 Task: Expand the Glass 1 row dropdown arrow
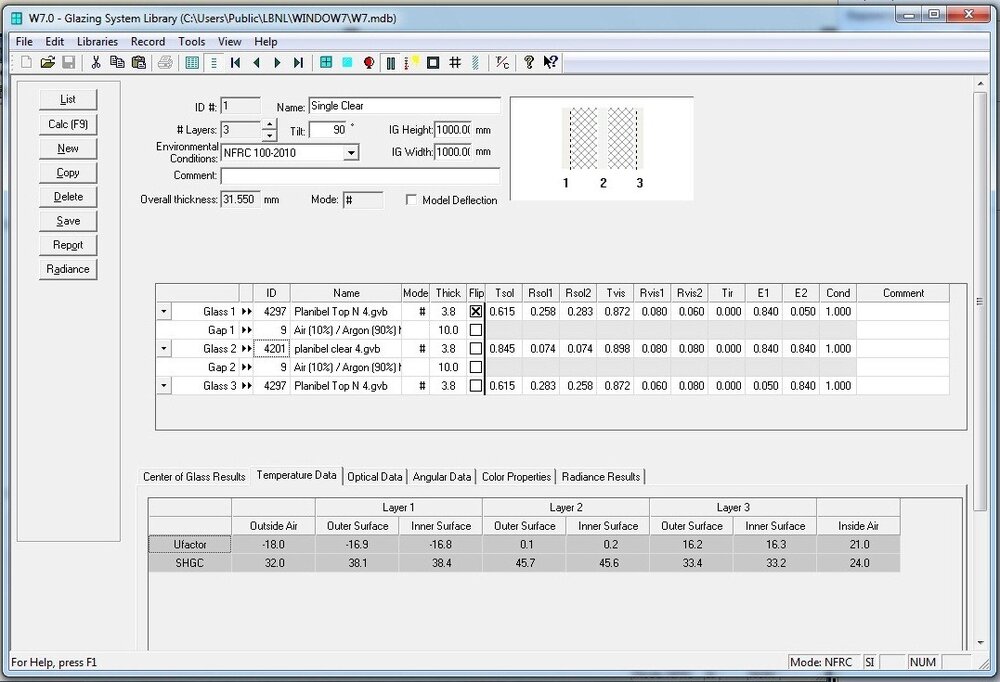(x=164, y=312)
